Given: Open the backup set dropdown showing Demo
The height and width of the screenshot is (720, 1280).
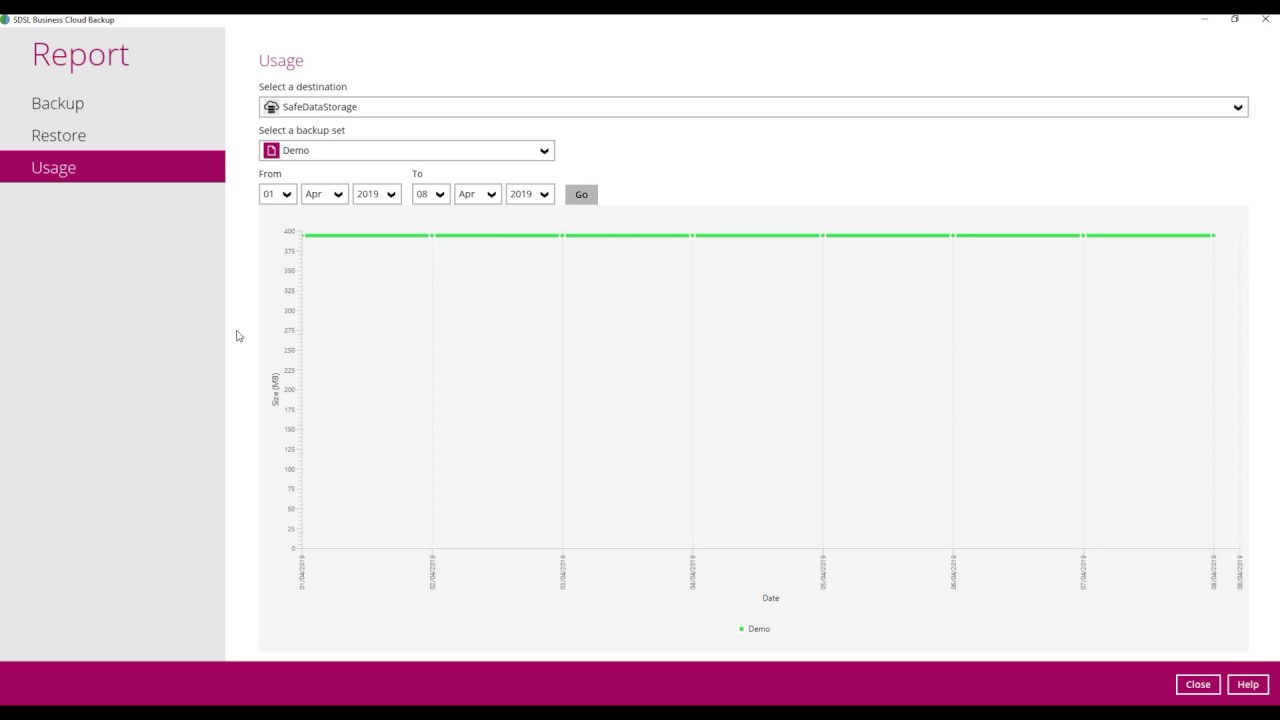Looking at the screenshot, I should pyautogui.click(x=406, y=151).
